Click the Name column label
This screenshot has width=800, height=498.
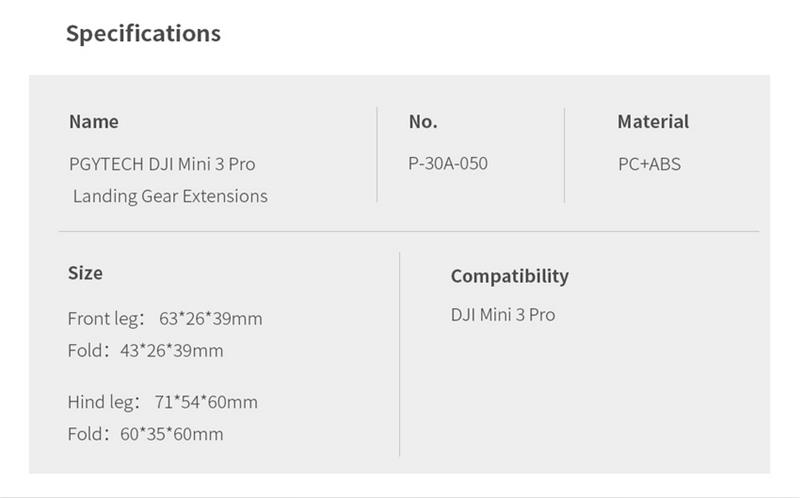pos(93,122)
